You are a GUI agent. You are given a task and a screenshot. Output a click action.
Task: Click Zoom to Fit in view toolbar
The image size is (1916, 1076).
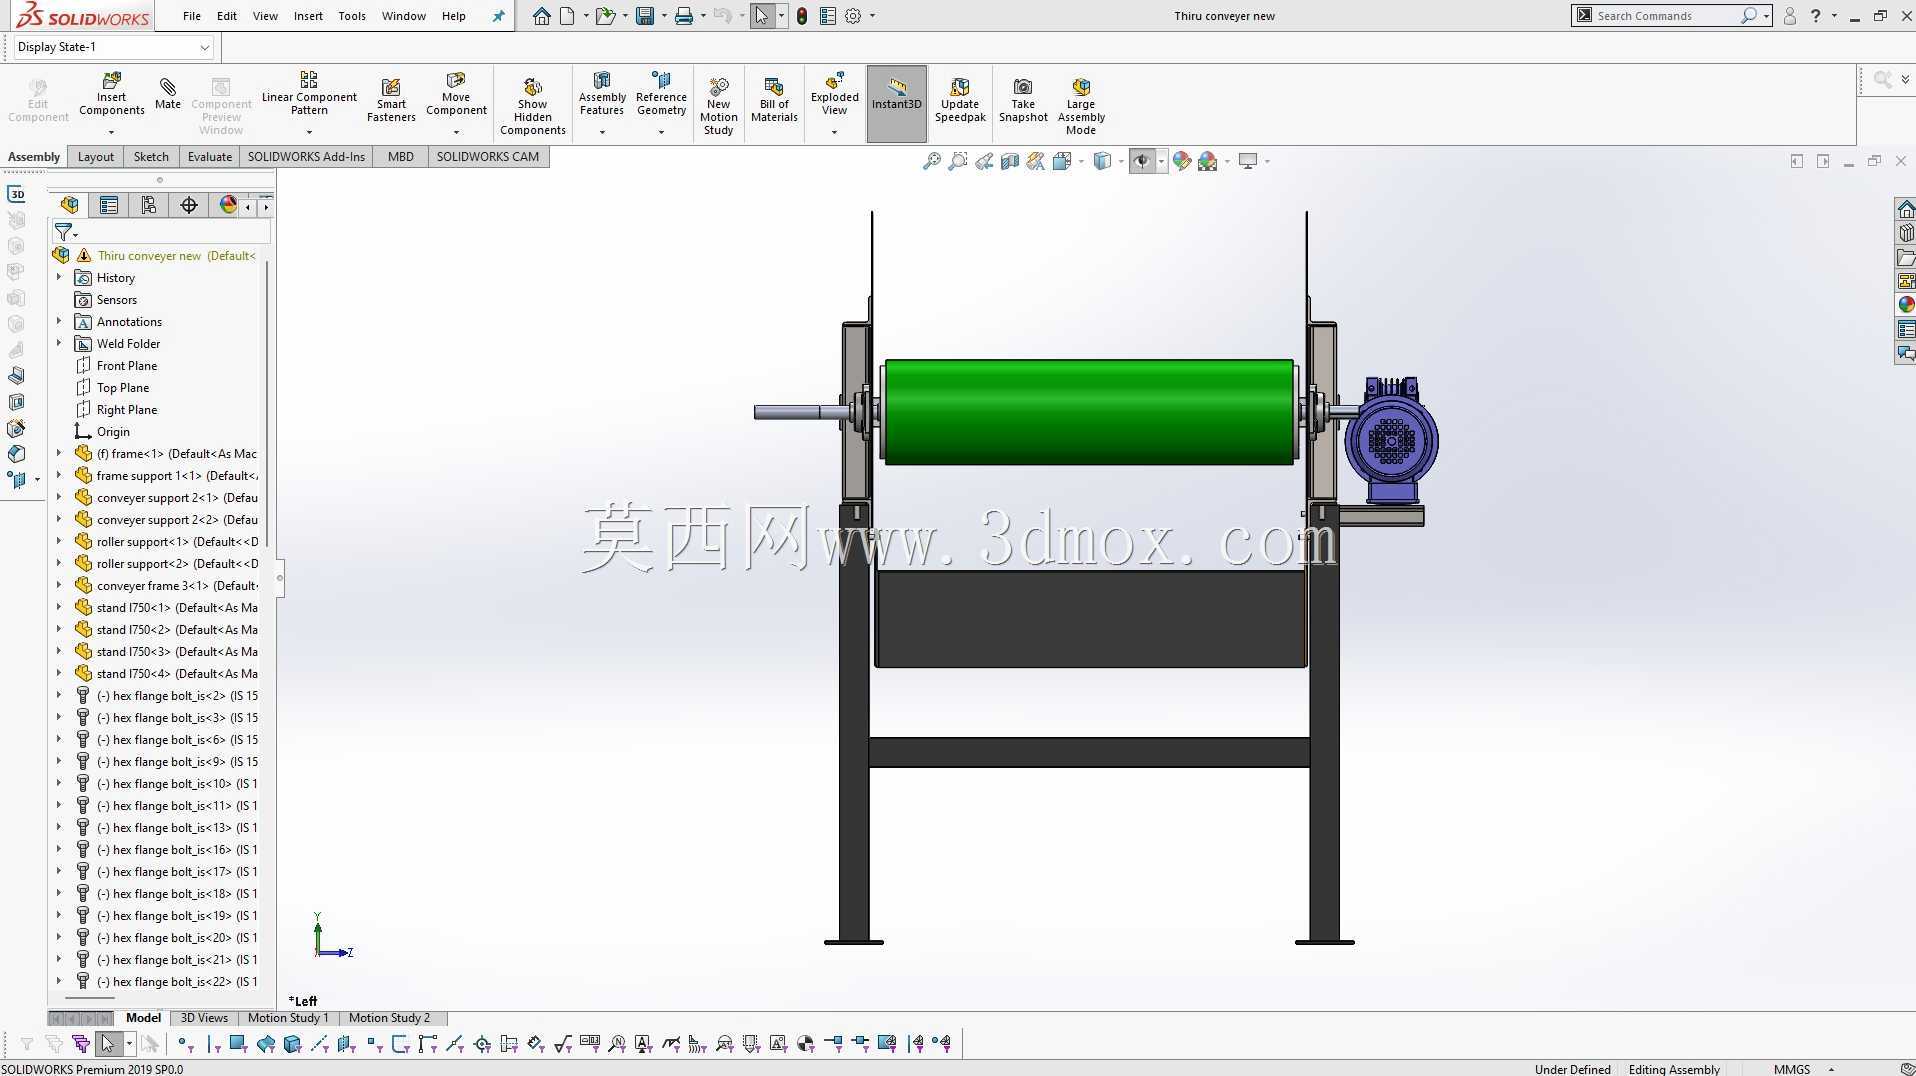(x=931, y=161)
